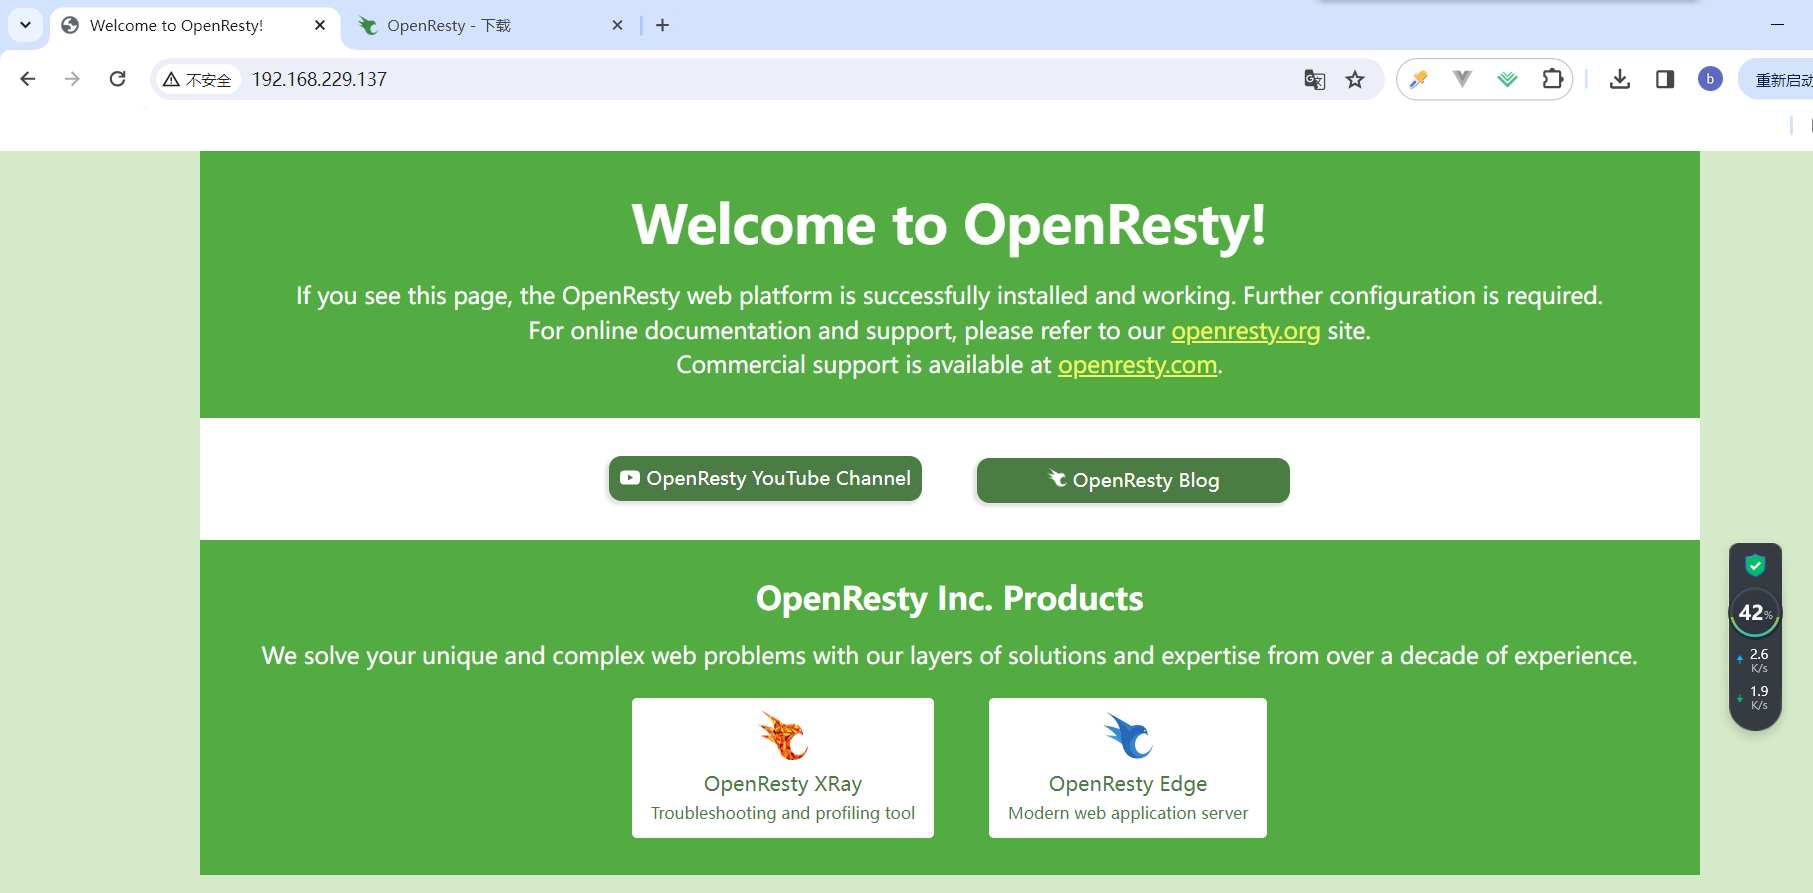This screenshot has width=1813, height=893.
Task: Close the OpenResty - 下载 tab
Action: (x=618, y=25)
